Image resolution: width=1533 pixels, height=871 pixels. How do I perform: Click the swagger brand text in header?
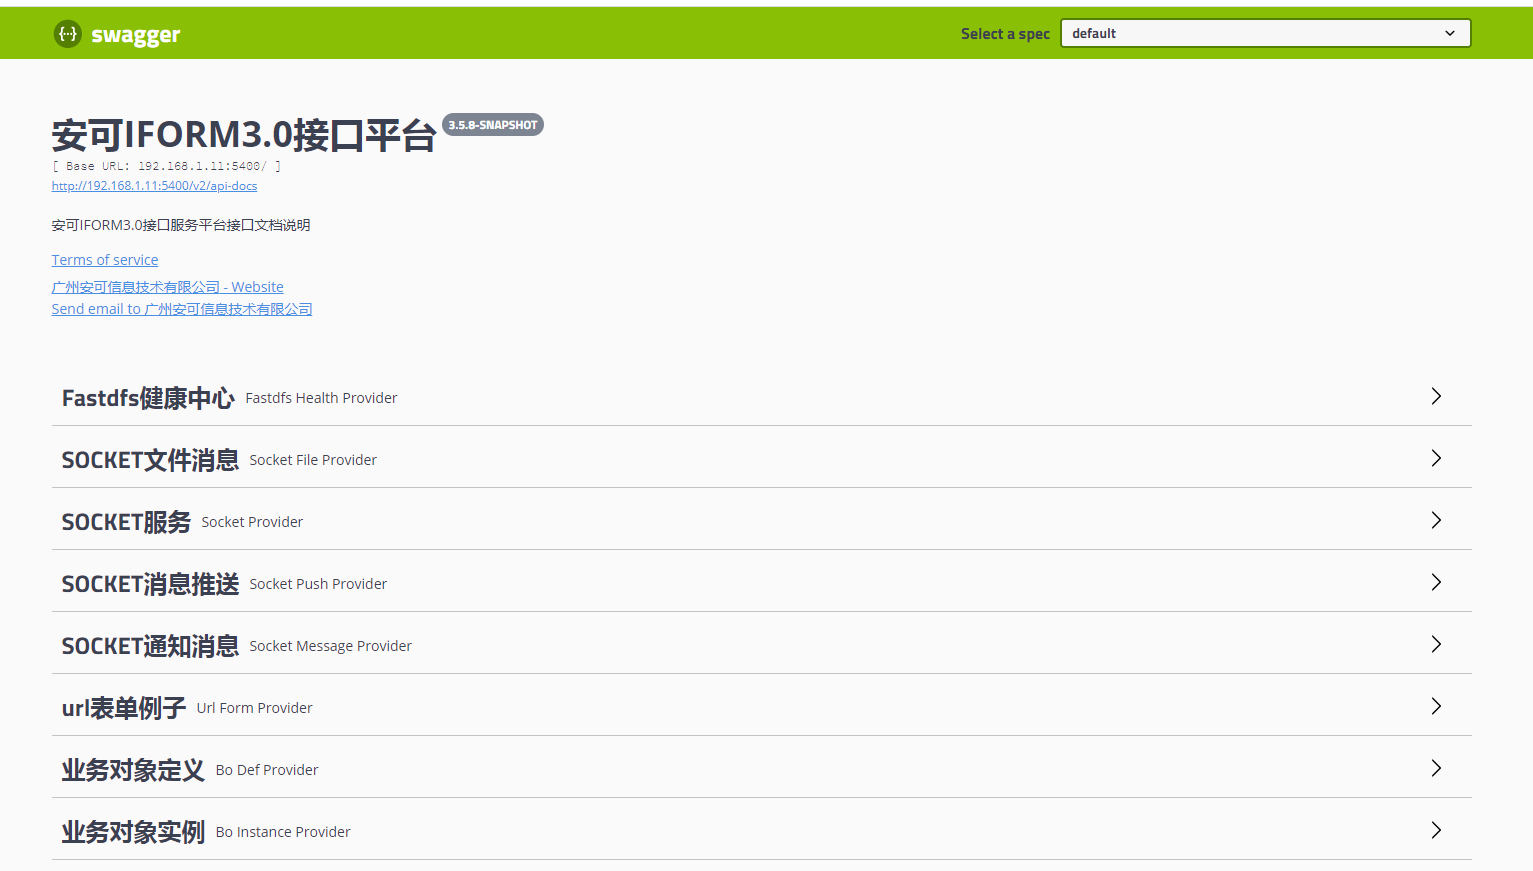click(x=135, y=35)
